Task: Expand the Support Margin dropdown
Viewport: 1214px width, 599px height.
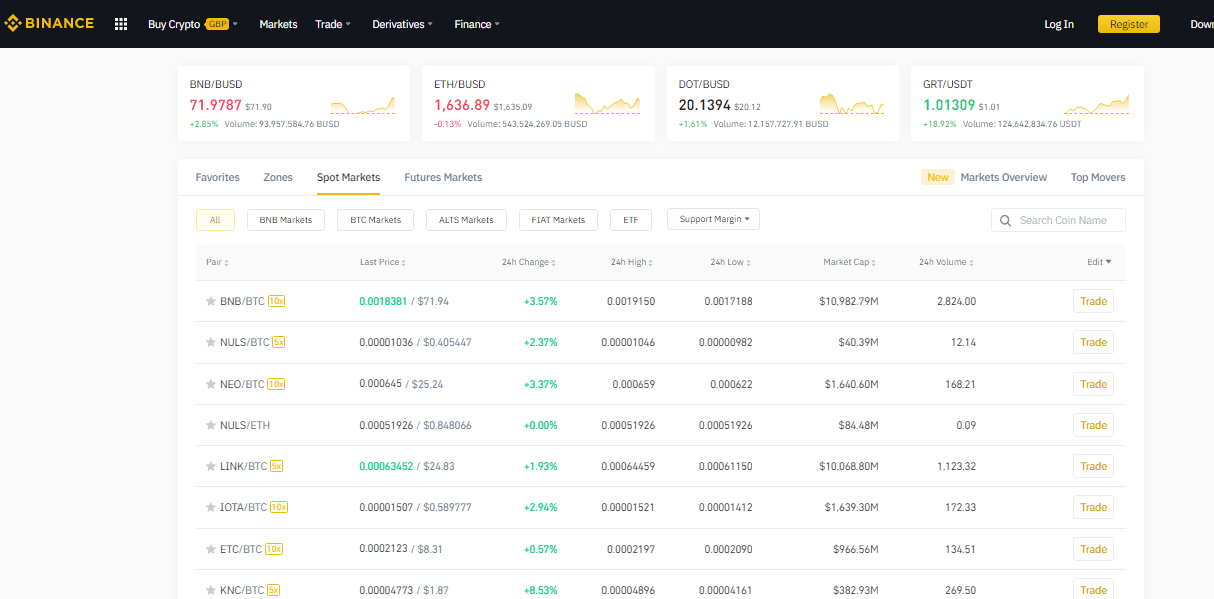Action: (713, 219)
